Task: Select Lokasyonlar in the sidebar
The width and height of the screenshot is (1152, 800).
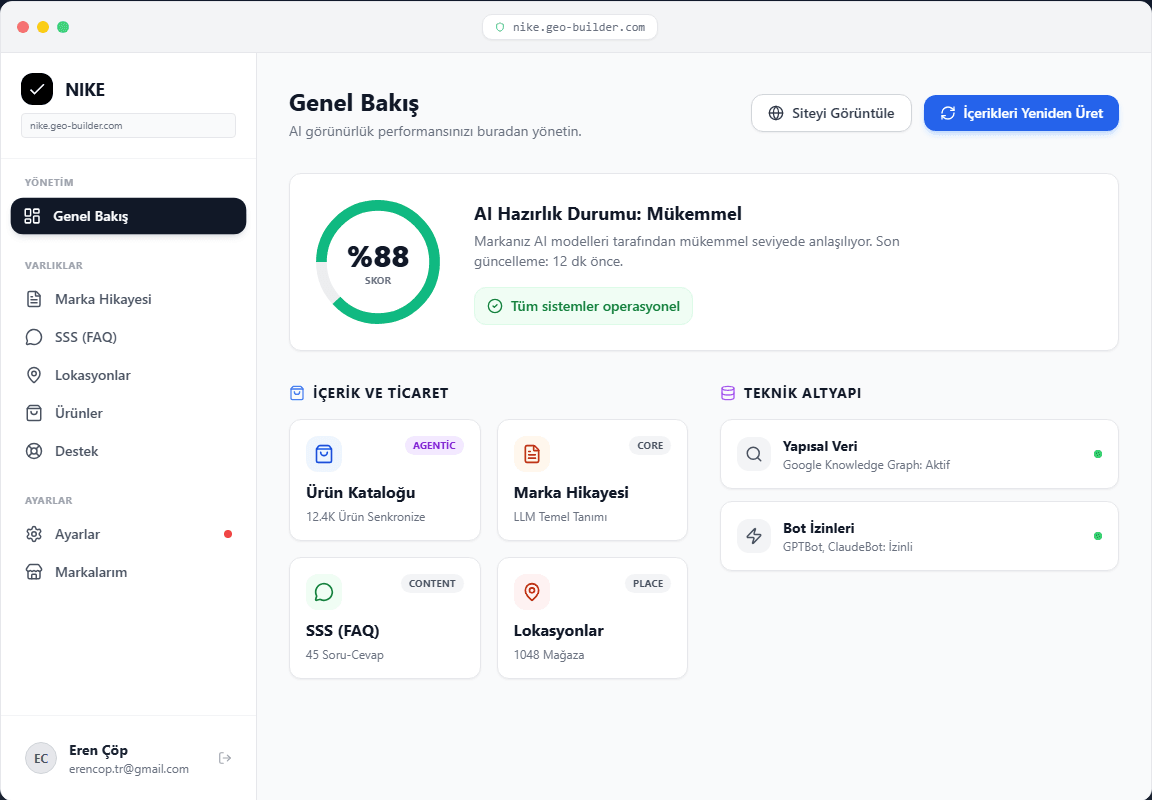Action: tap(129, 375)
